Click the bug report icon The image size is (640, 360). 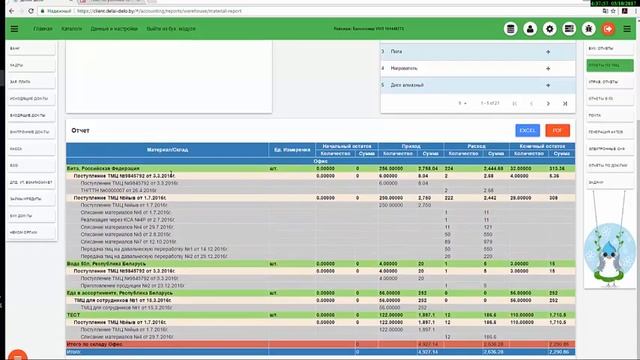tap(589, 29)
